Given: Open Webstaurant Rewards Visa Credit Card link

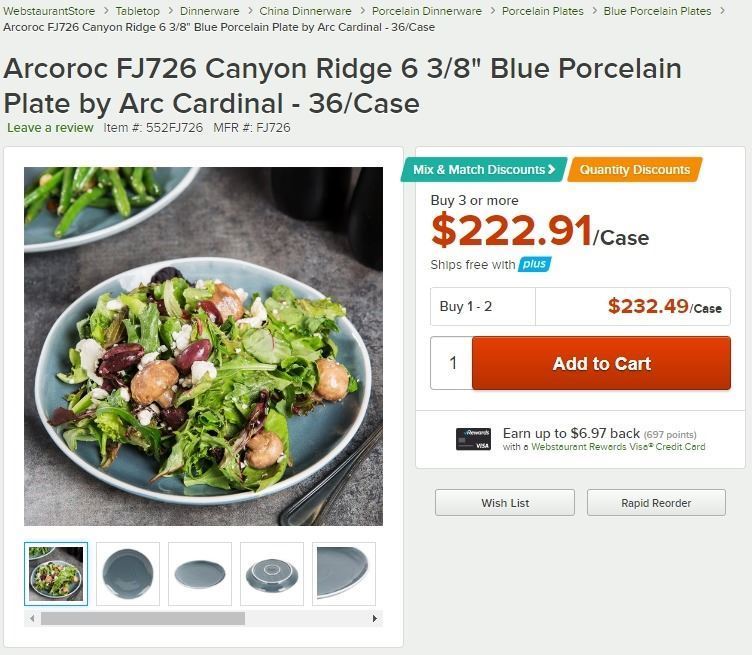Looking at the screenshot, I should [x=618, y=447].
